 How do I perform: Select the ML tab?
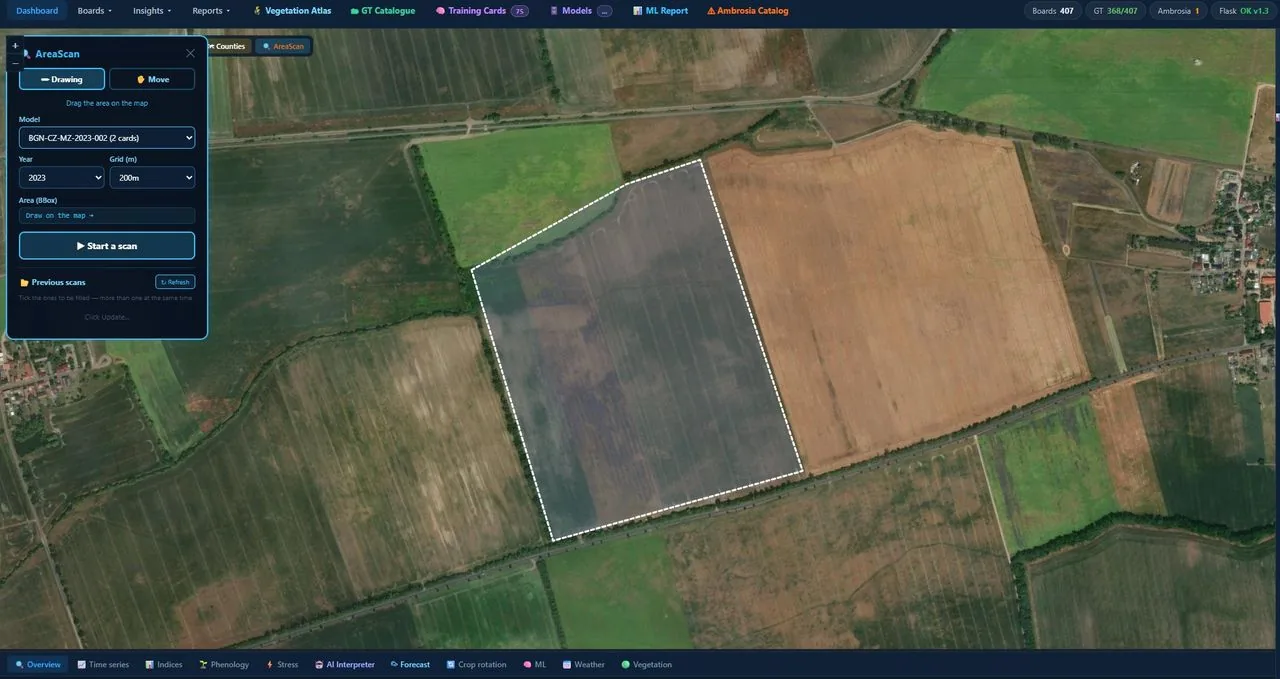click(x=535, y=664)
